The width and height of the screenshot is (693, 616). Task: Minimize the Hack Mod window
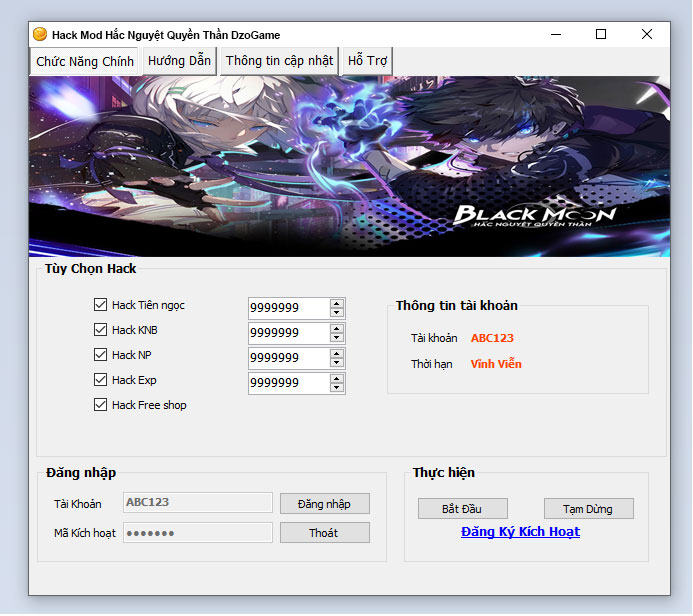pos(556,34)
